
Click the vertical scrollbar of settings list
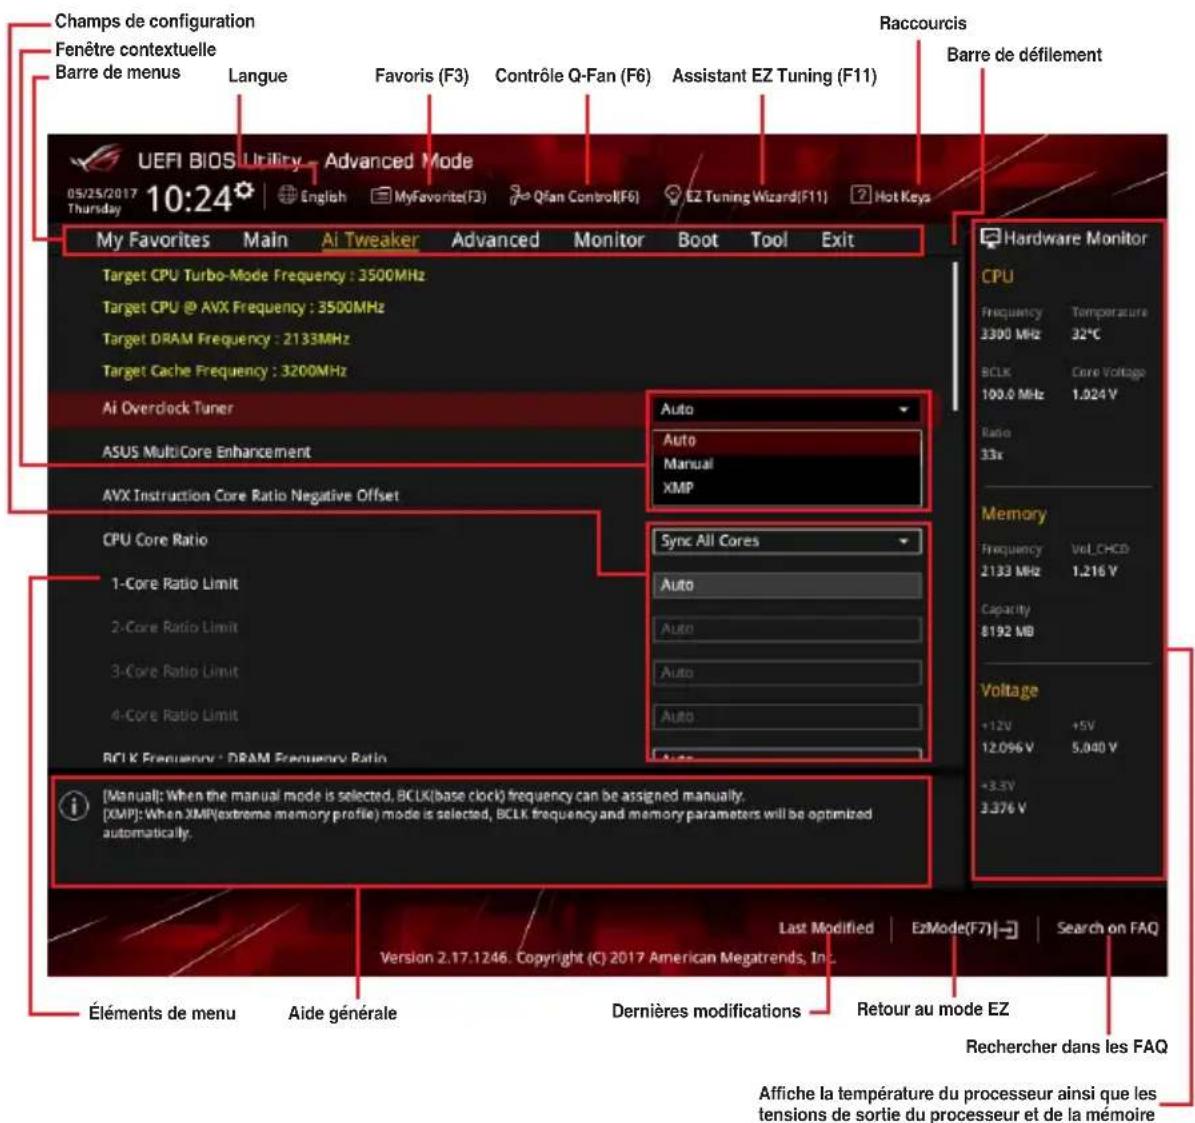[955, 337]
